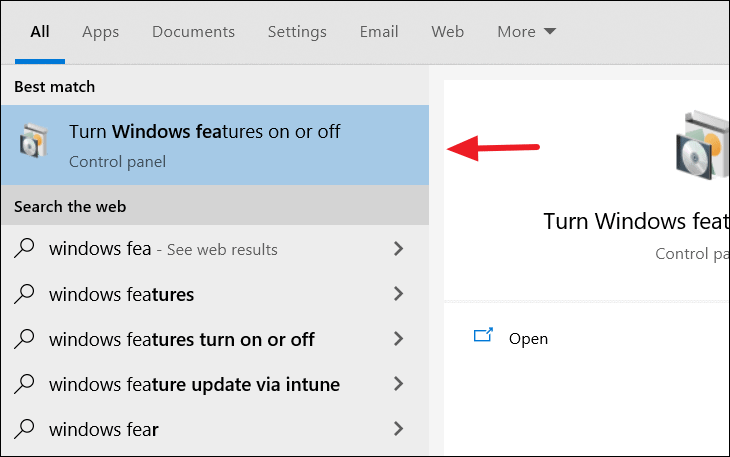Expand chevron next to 'windows fear'
The height and width of the screenshot is (457, 730).
coord(398,429)
